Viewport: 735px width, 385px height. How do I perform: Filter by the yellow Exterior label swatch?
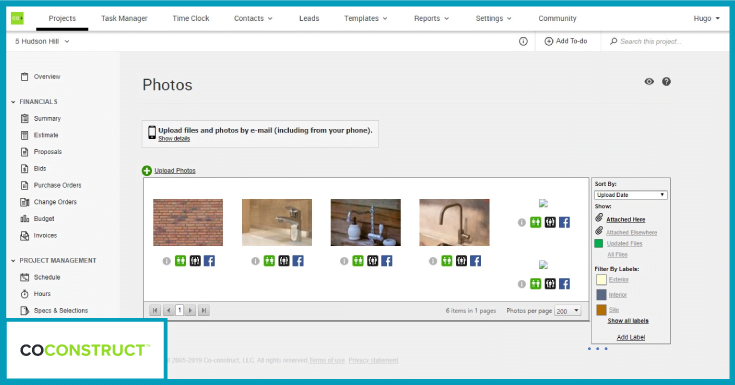point(601,279)
